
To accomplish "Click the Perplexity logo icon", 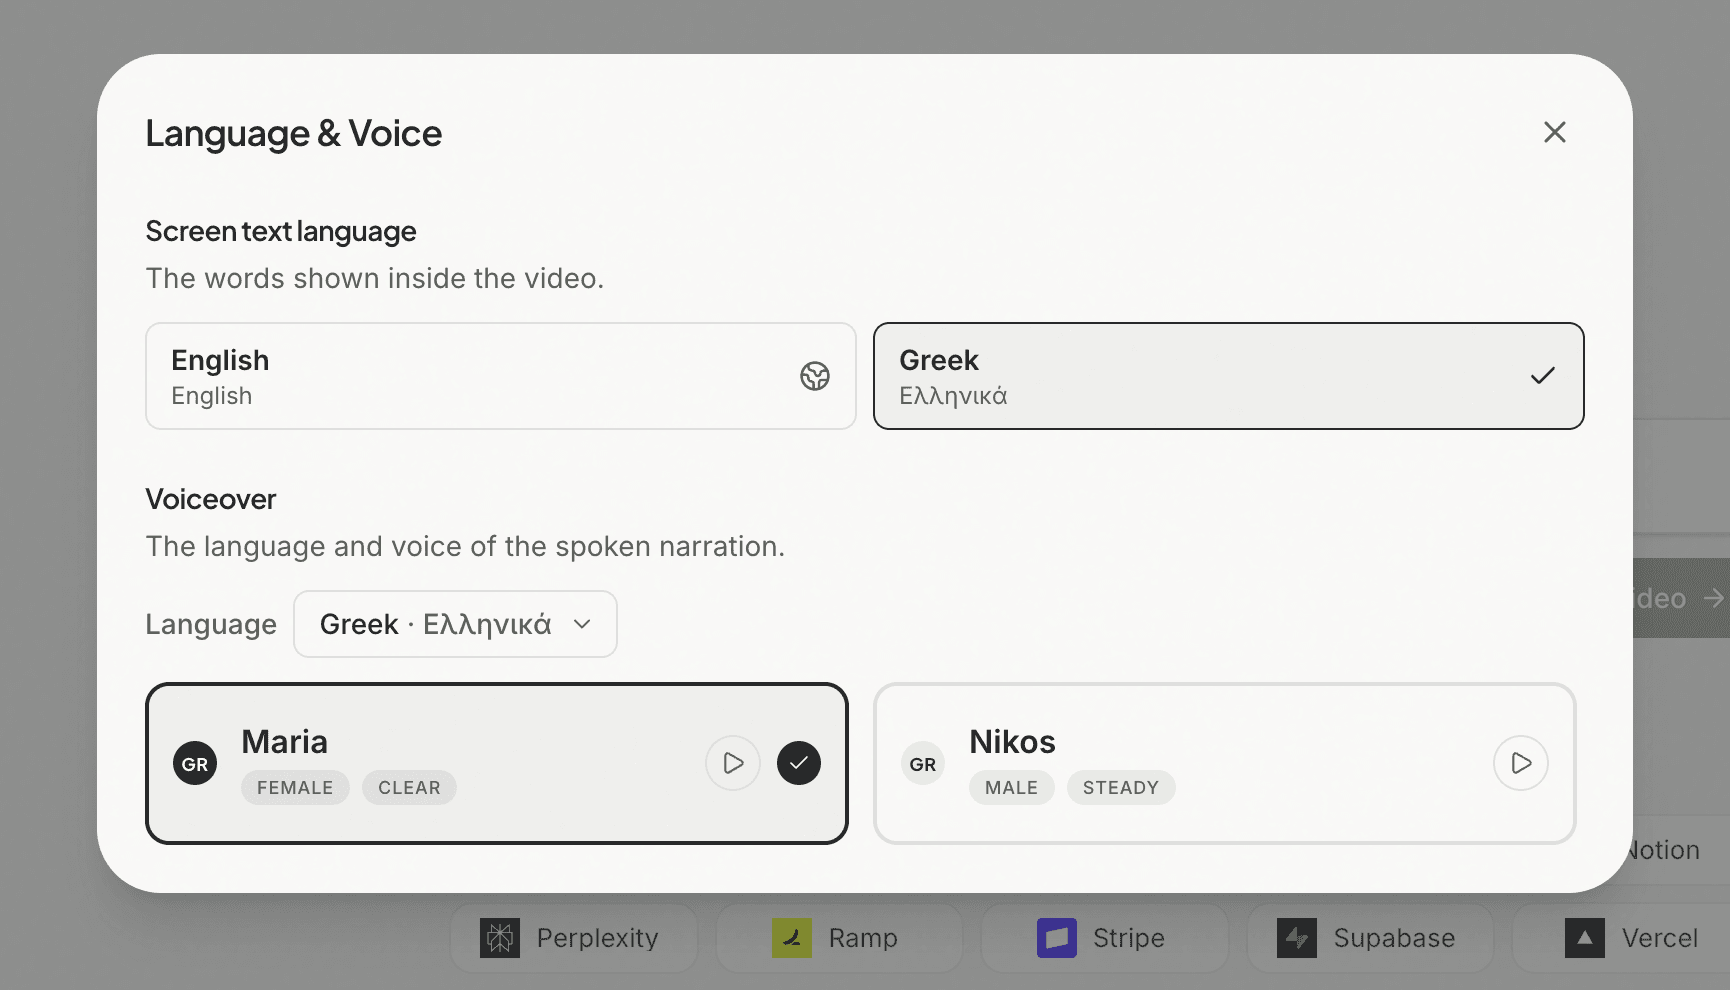I will (x=500, y=938).
